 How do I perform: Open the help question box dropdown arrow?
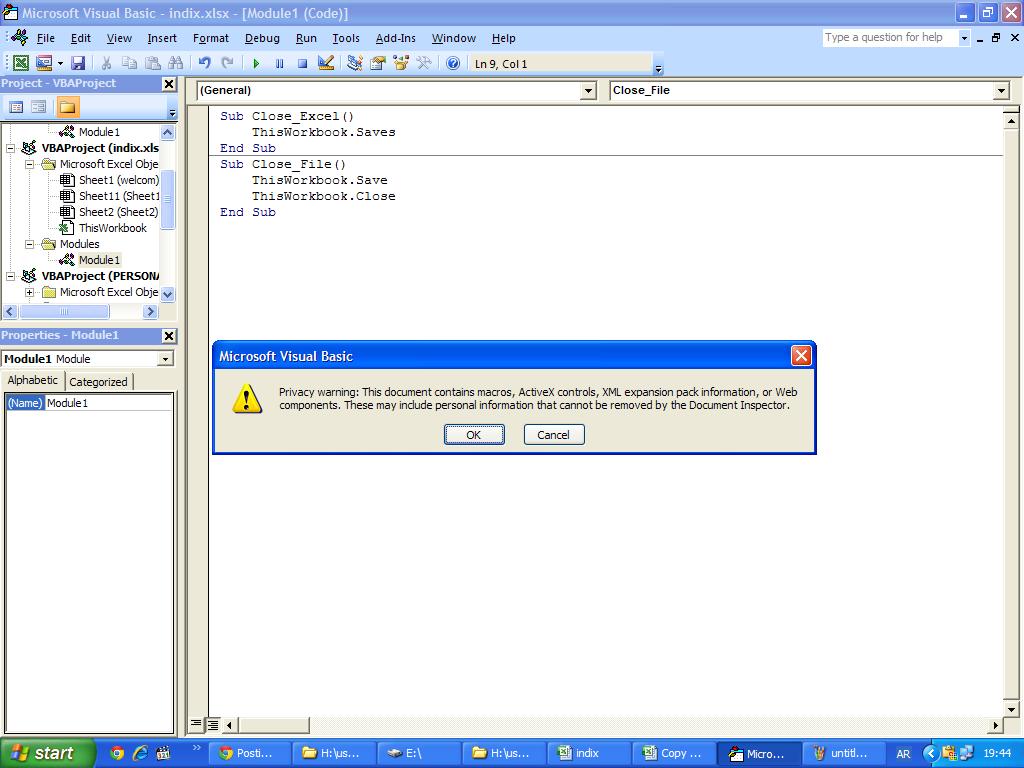(x=964, y=38)
